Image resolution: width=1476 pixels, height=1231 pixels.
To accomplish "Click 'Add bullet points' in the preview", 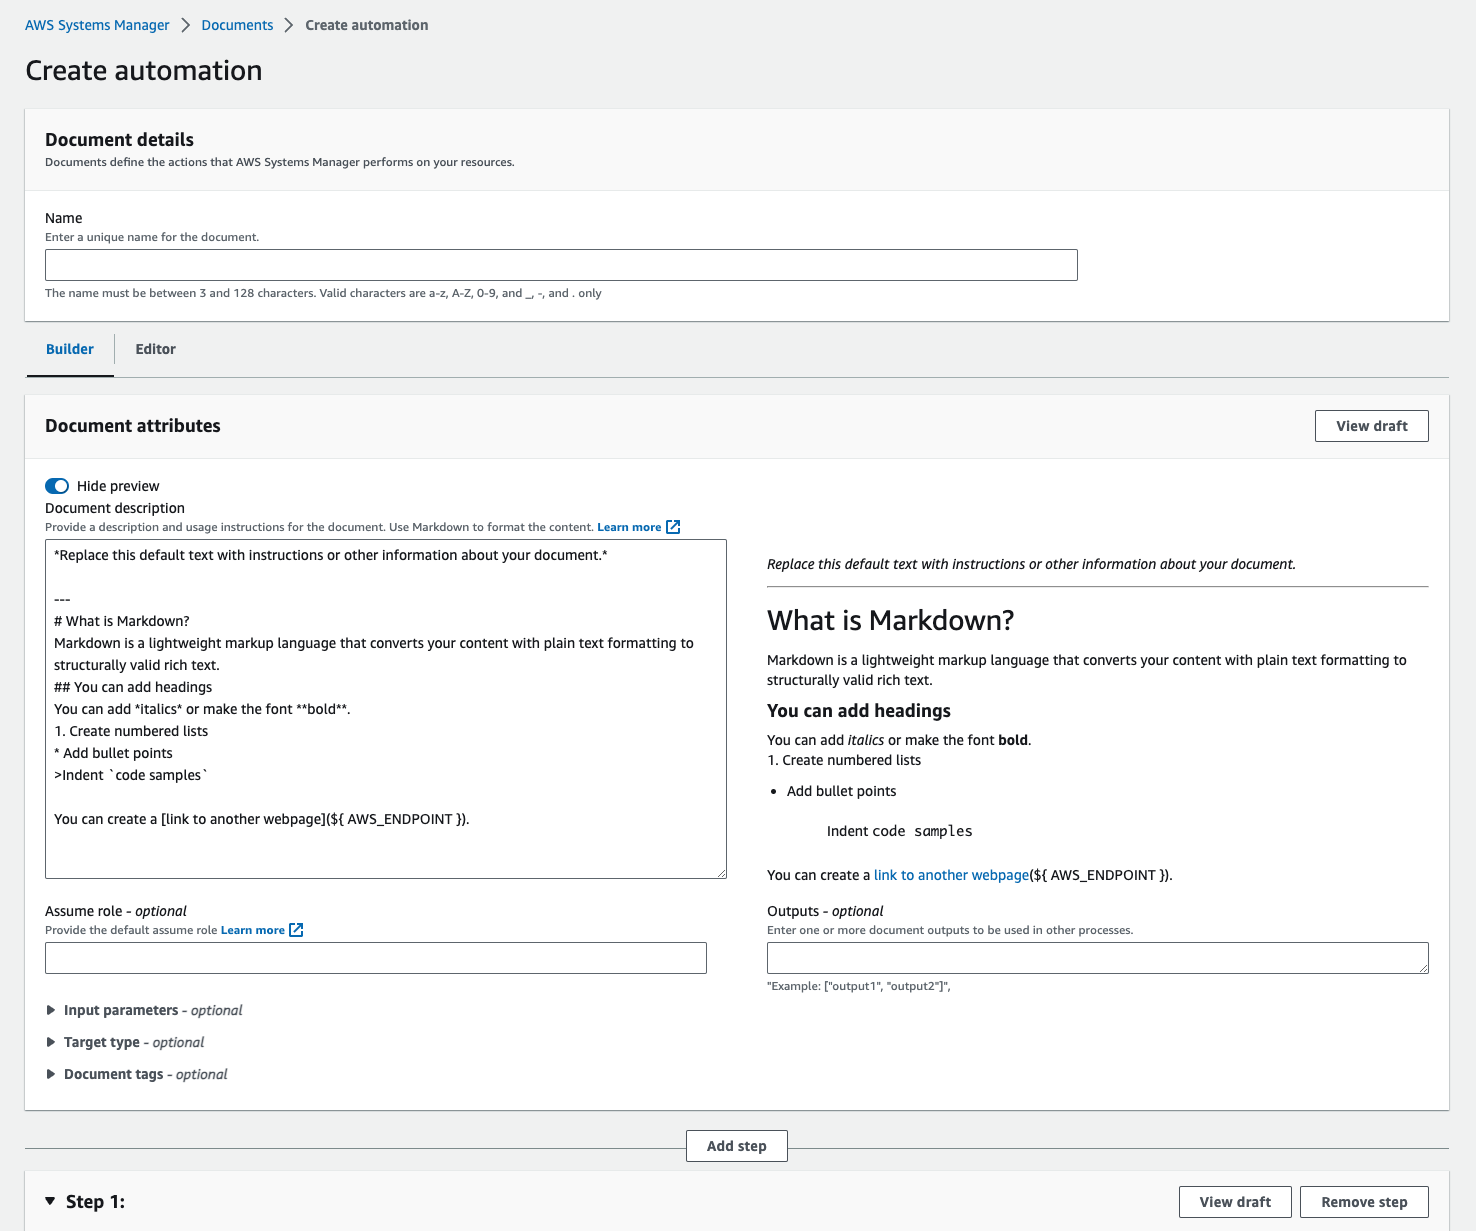I will pos(841,791).
